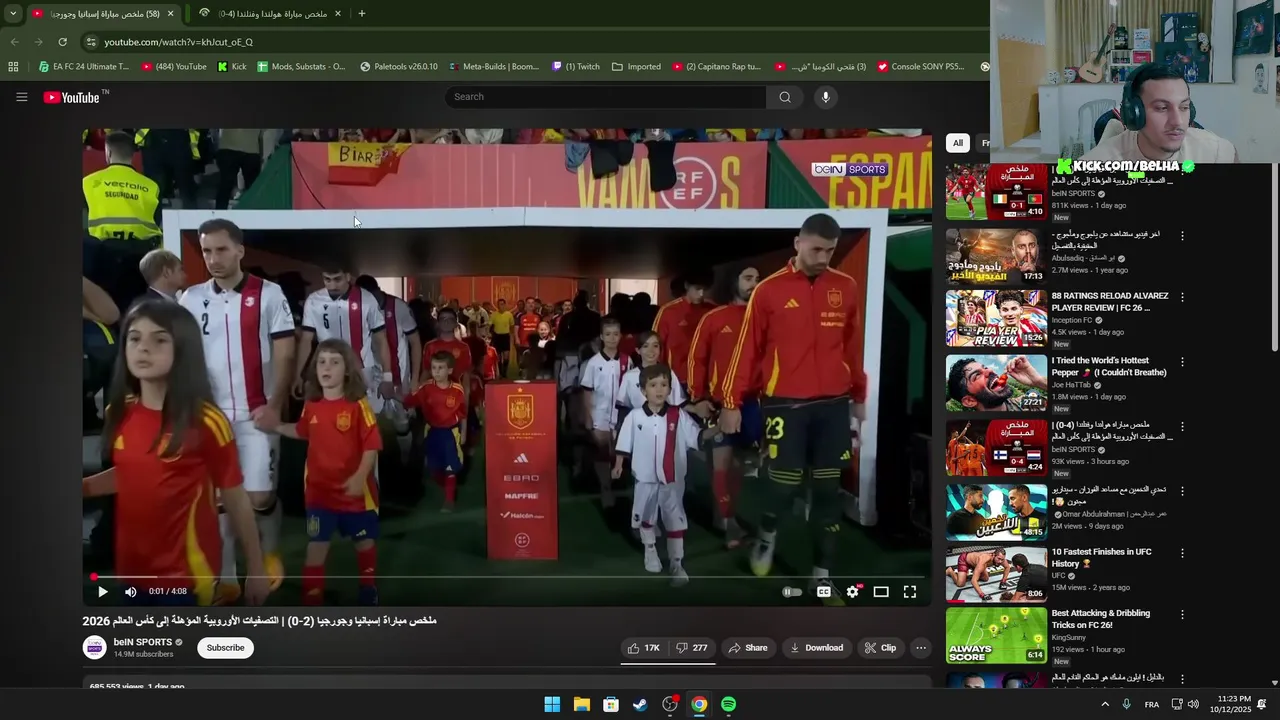The width and height of the screenshot is (1280, 720).
Task: Open the Chrome apps grid shortcut
Action: tap(13, 67)
